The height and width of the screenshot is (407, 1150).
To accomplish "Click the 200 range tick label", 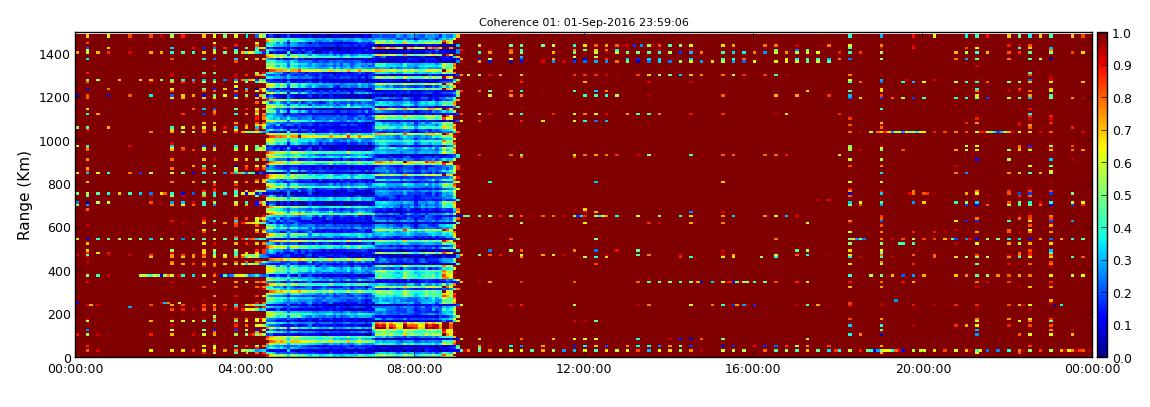I will point(60,314).
